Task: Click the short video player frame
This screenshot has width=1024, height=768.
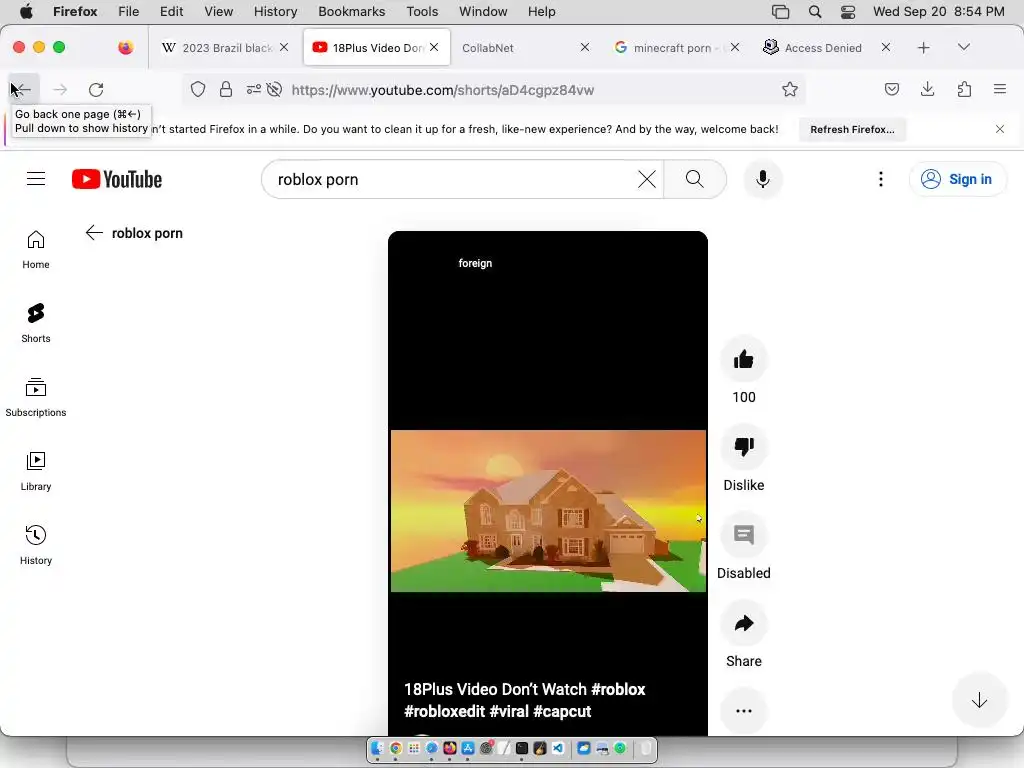Action: [547, 483]
